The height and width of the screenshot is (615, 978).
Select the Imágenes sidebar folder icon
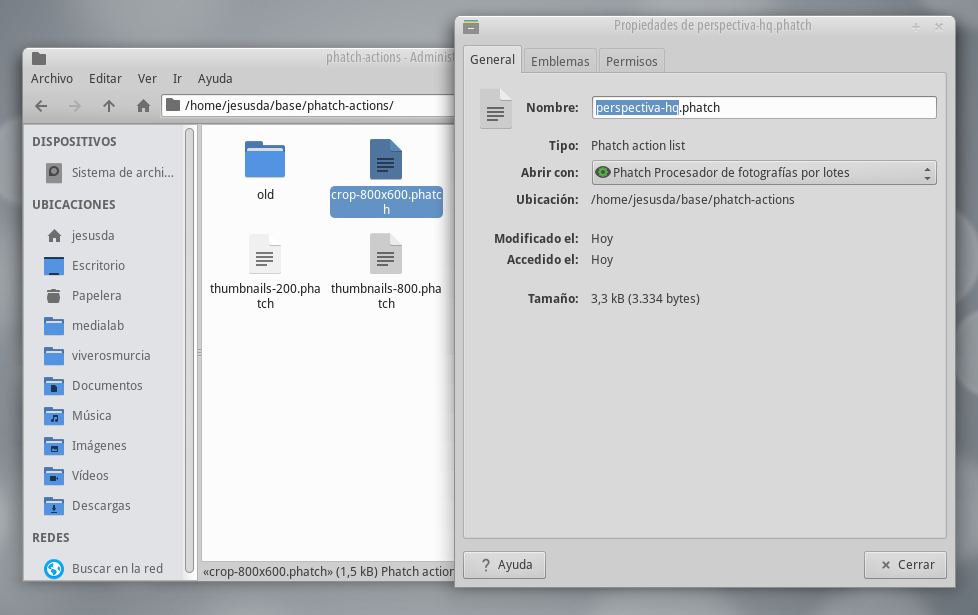pos(52,445)
